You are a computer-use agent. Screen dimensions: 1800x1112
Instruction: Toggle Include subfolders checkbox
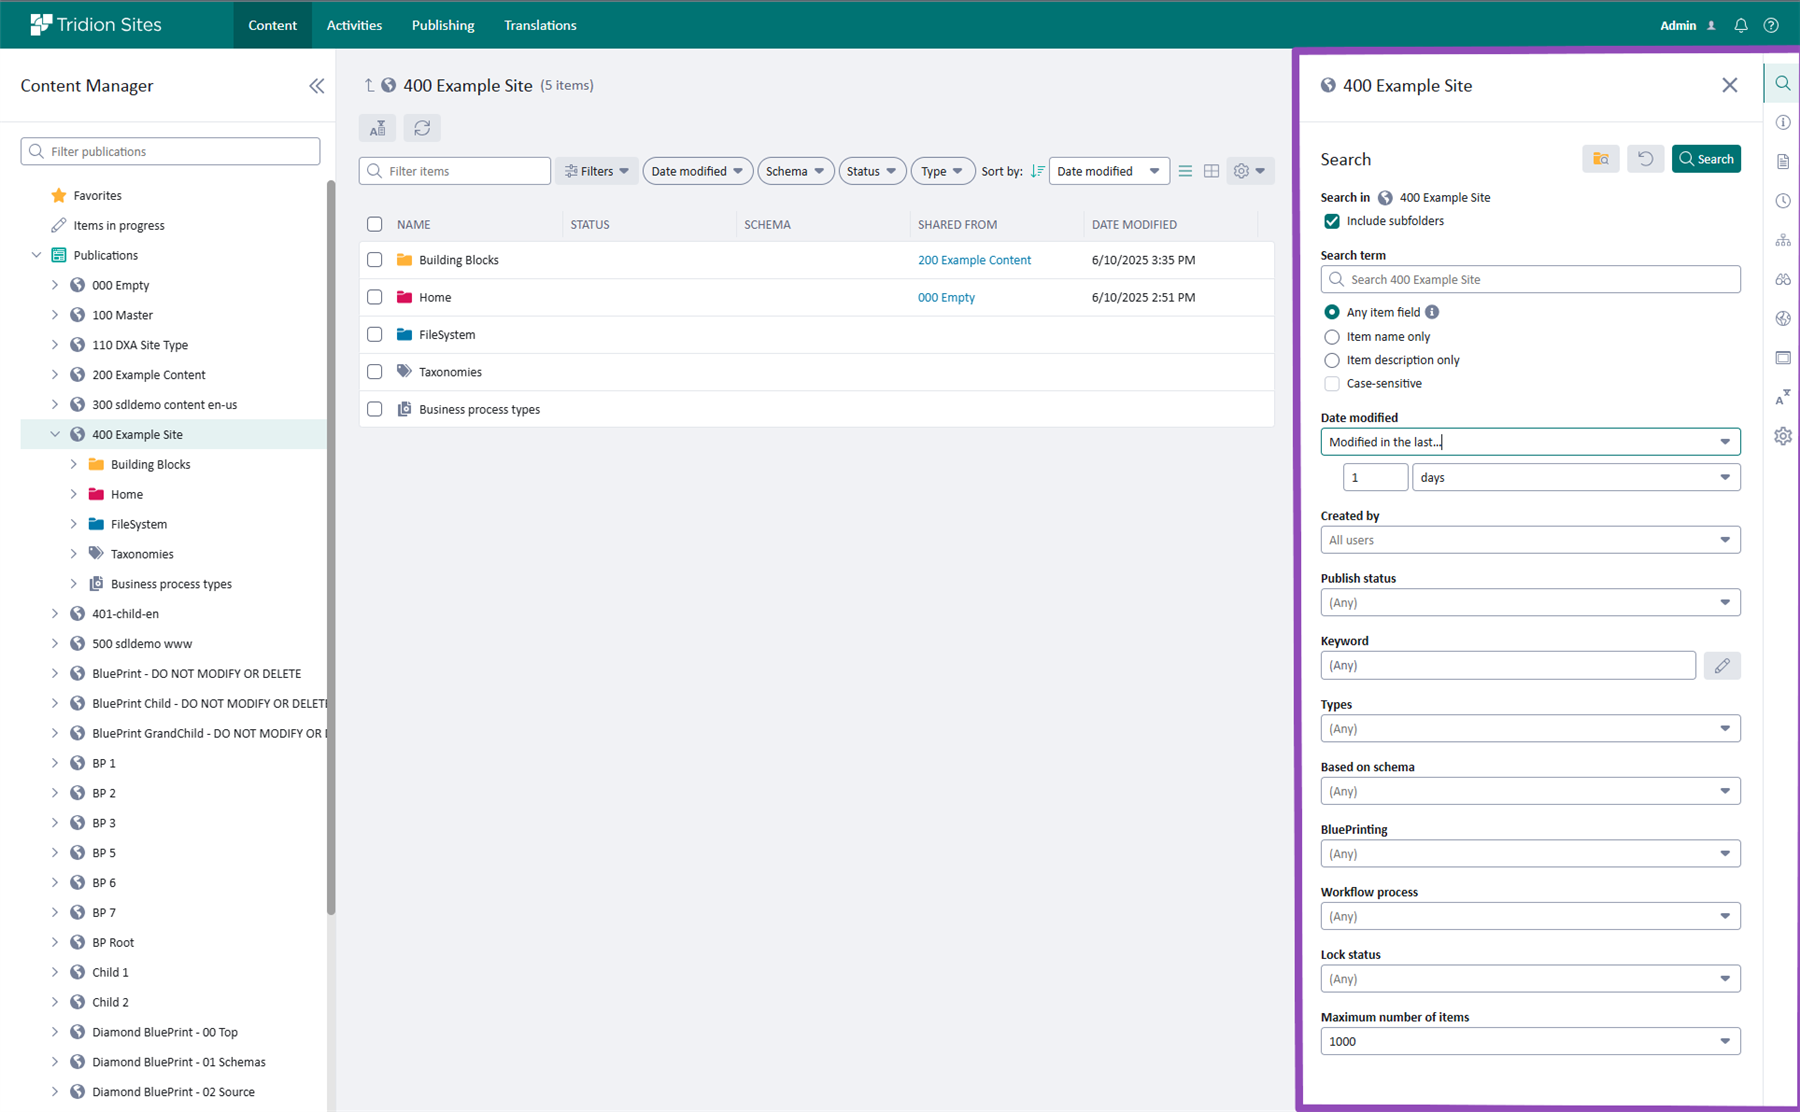point(1332,221)
